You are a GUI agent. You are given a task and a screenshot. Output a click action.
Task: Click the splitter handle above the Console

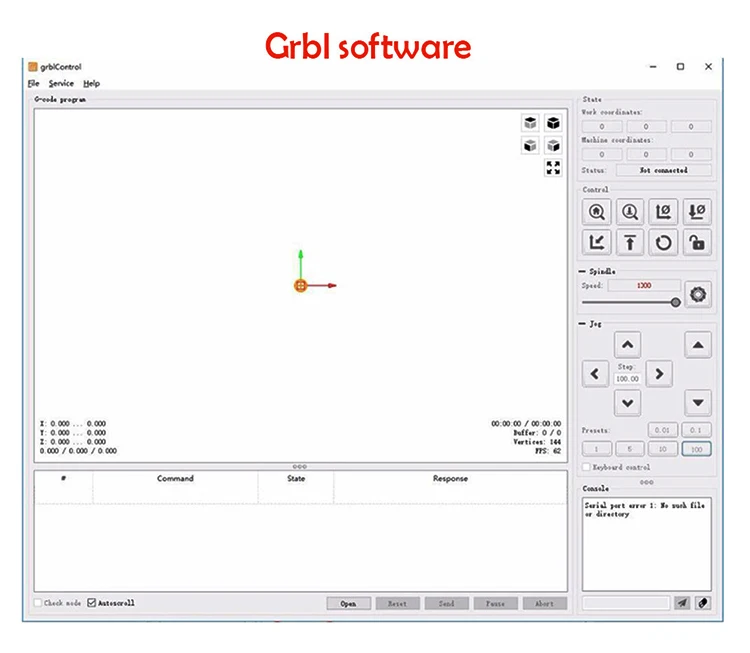(646, 482)
